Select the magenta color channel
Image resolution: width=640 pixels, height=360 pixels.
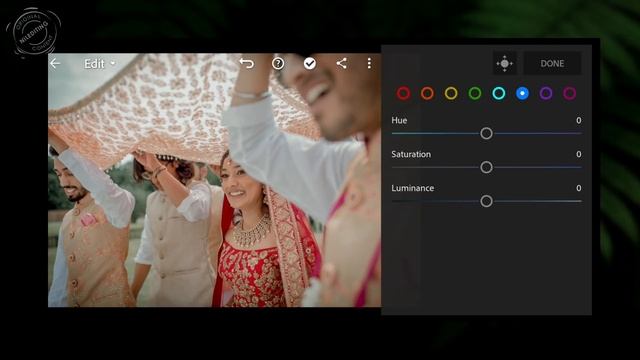click(569, 93)
